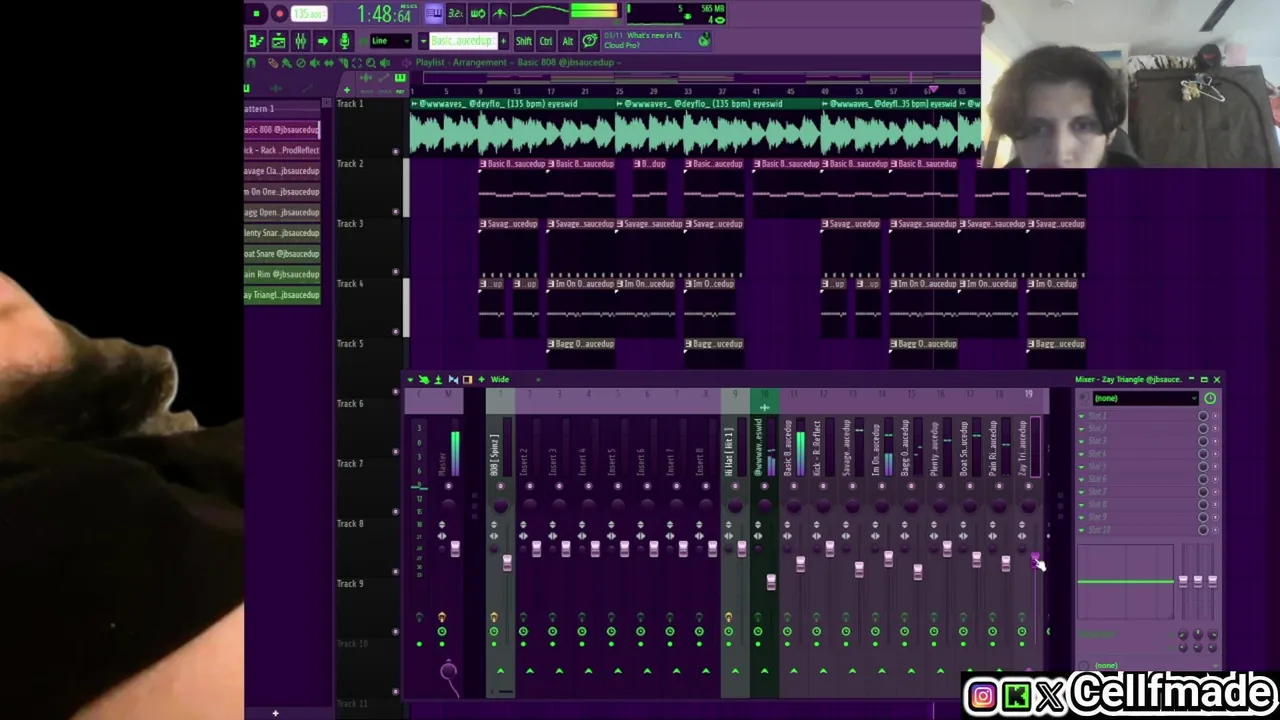Image resolution: width=1280 pixels, height=720 pixels.
Task: Open the pattern selector dropdown arrow
Action: click(423, 41)
